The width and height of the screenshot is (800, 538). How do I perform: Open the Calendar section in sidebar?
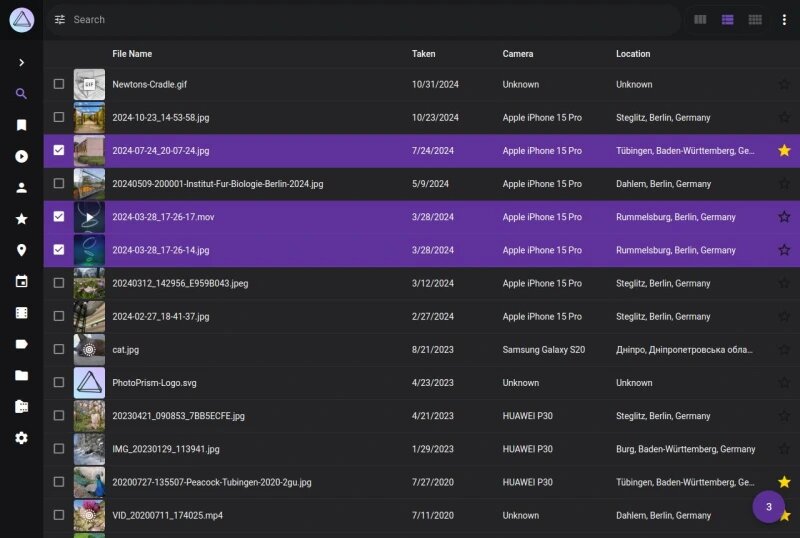(21, 282)
